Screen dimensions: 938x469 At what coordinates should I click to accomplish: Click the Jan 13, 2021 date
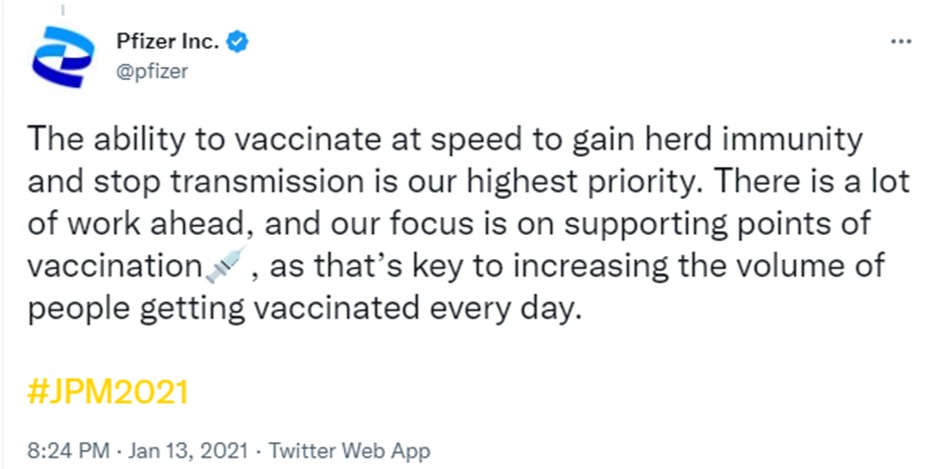(x=186, y=449)
